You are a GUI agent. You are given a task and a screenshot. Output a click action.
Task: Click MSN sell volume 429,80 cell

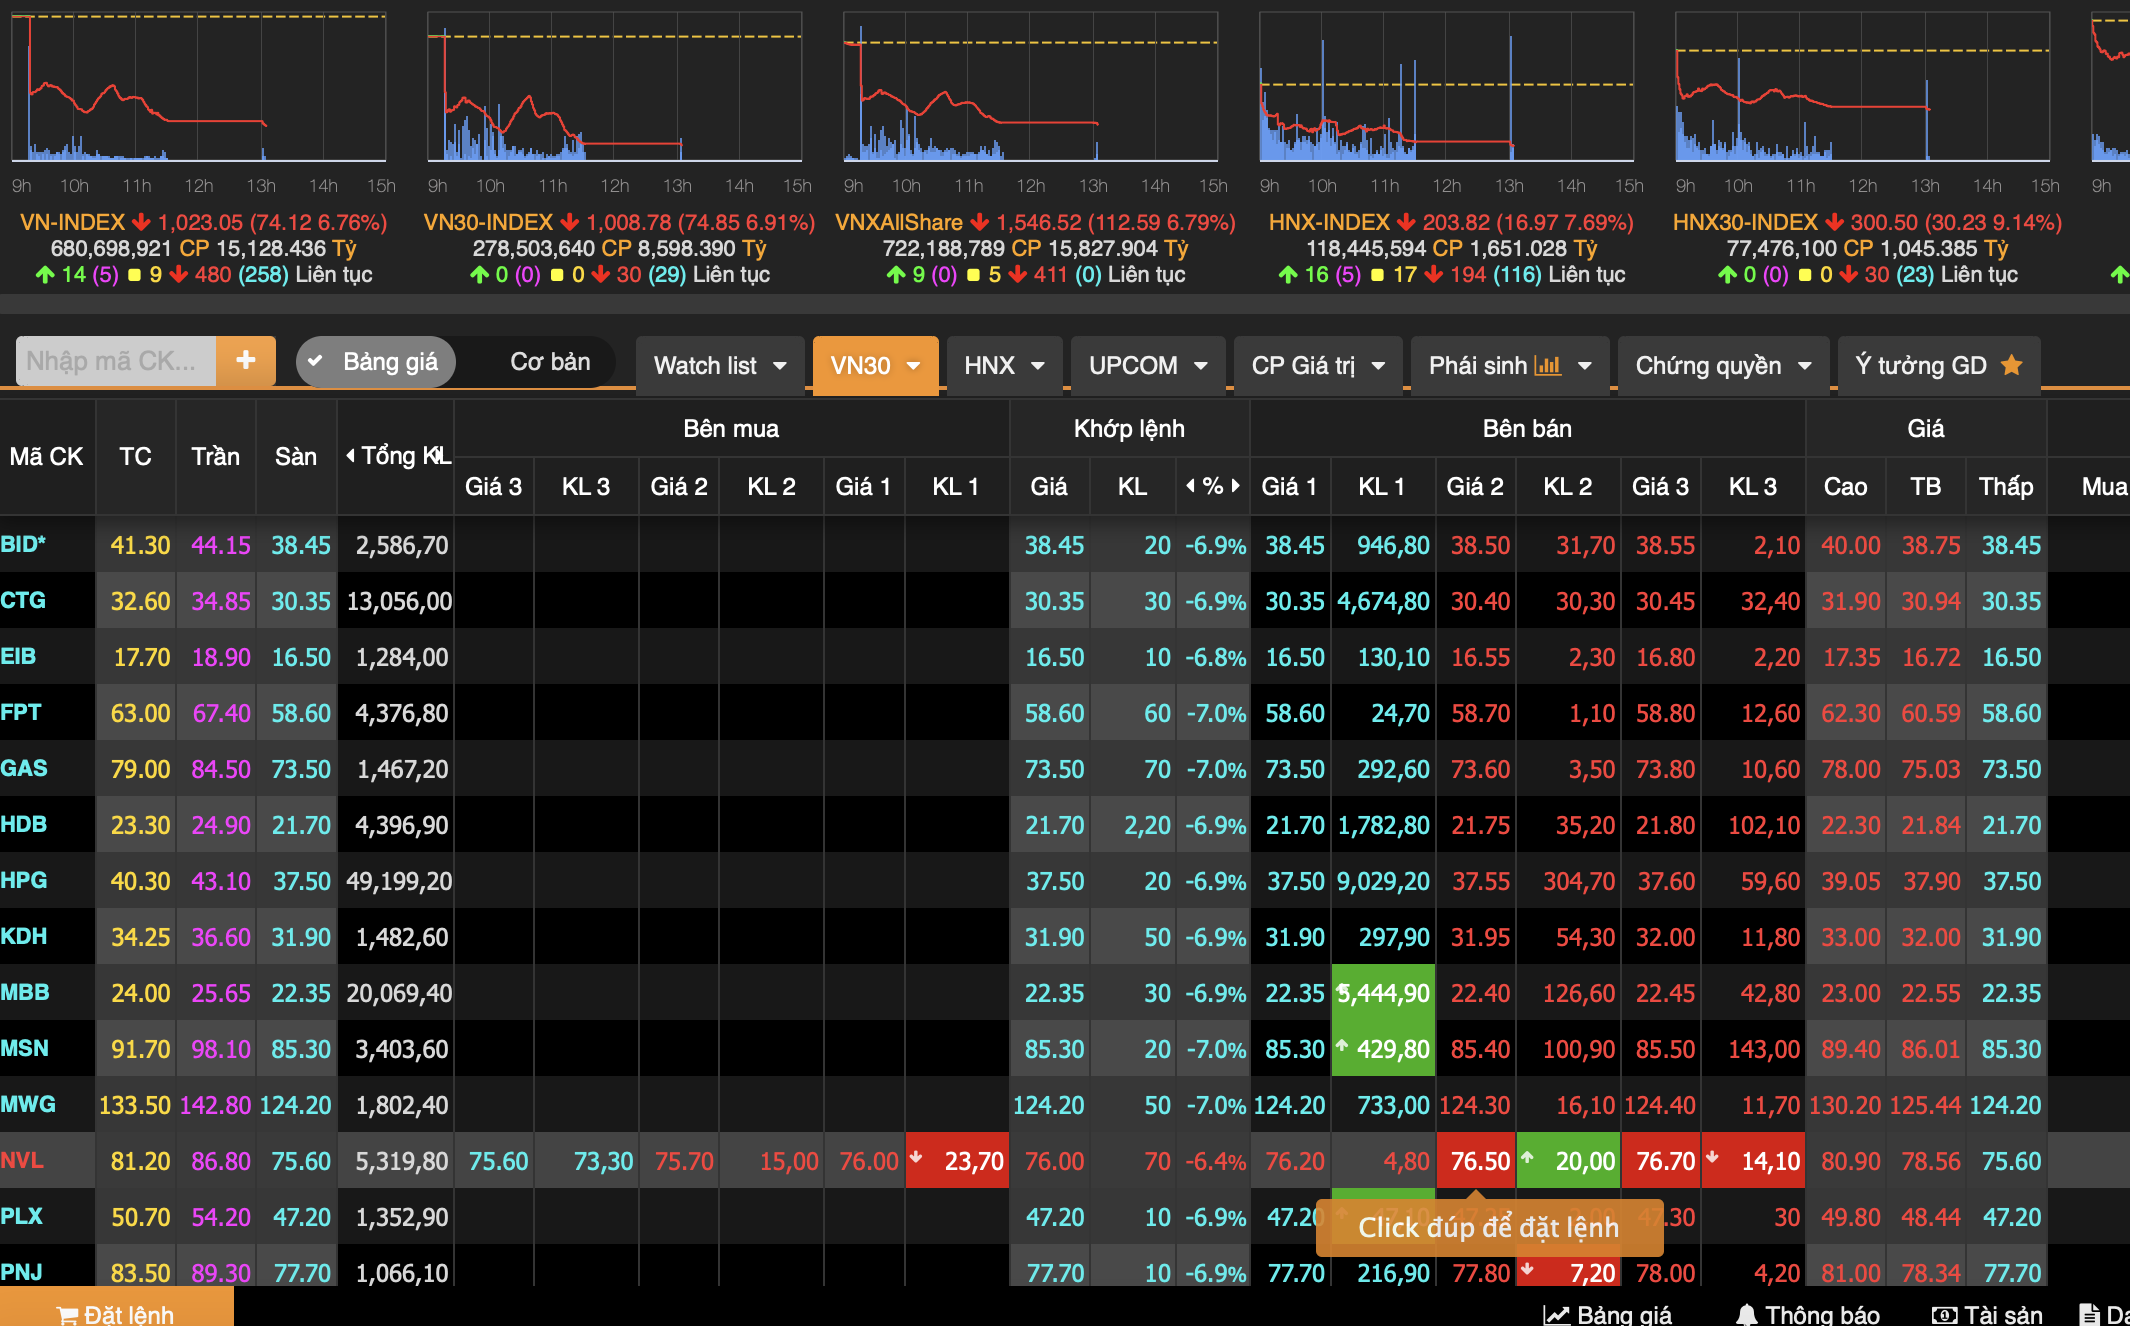[x=1383, y=1048]
